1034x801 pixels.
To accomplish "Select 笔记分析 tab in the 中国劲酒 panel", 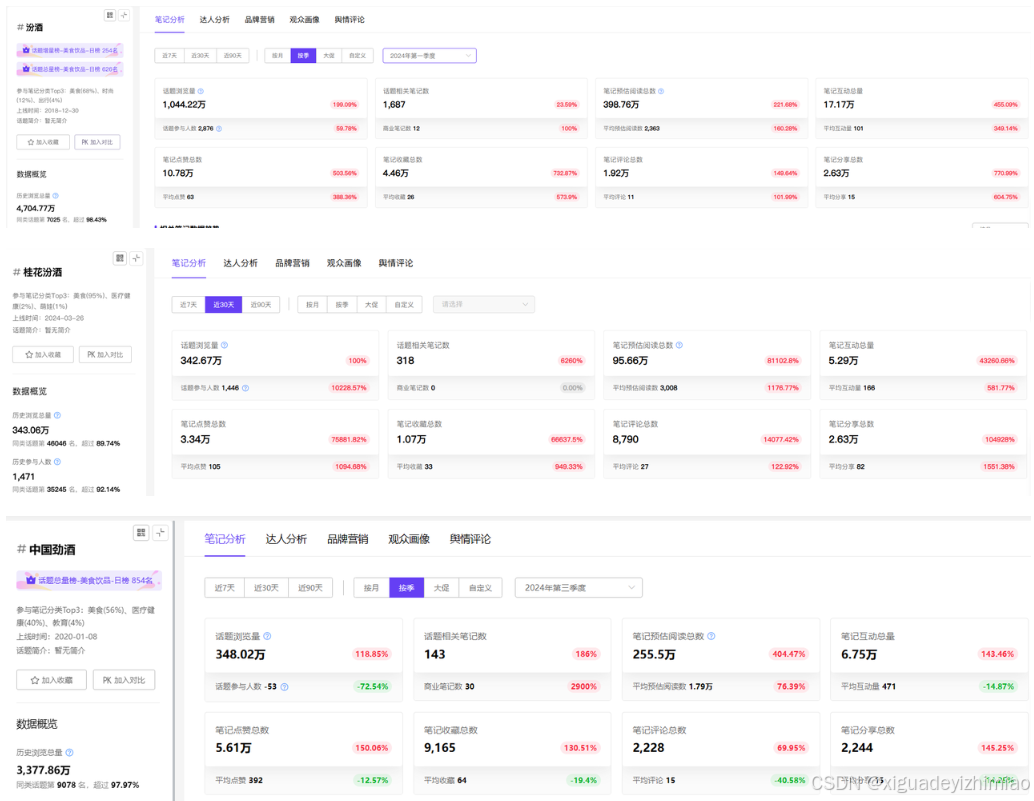I will coord(225,539).
